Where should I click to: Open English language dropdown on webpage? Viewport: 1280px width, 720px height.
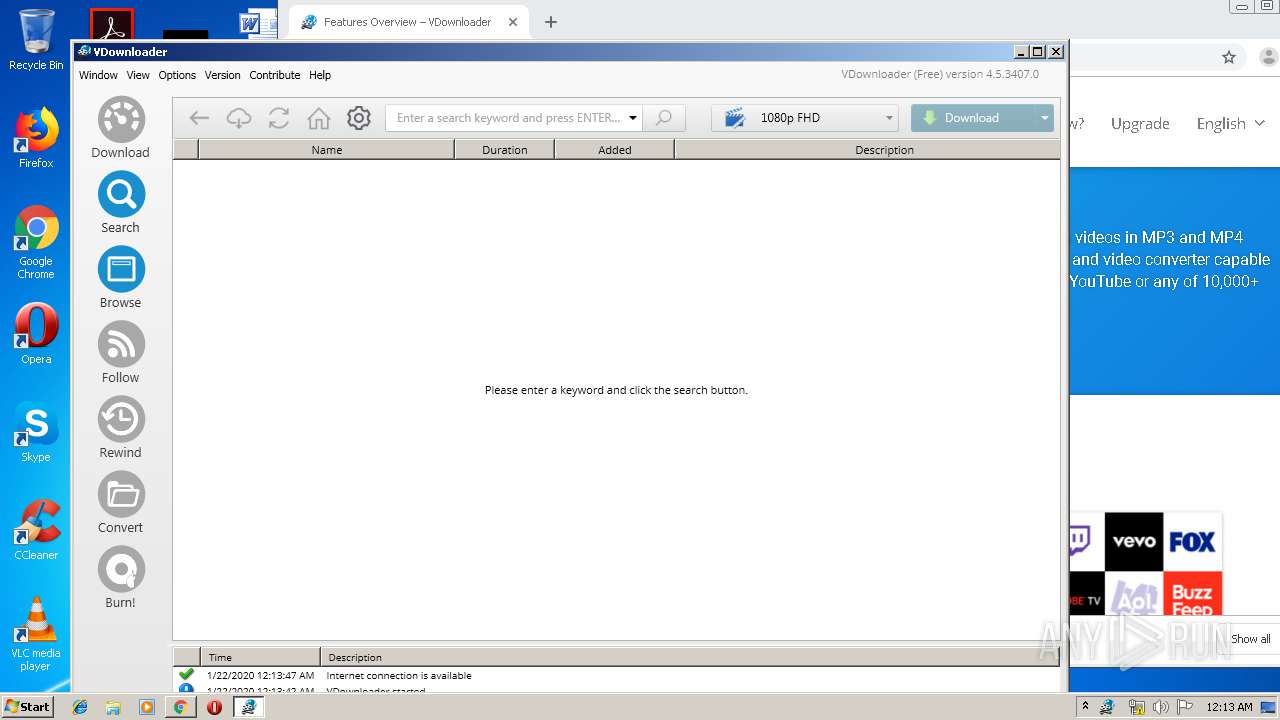click(x=1230, y=124)
